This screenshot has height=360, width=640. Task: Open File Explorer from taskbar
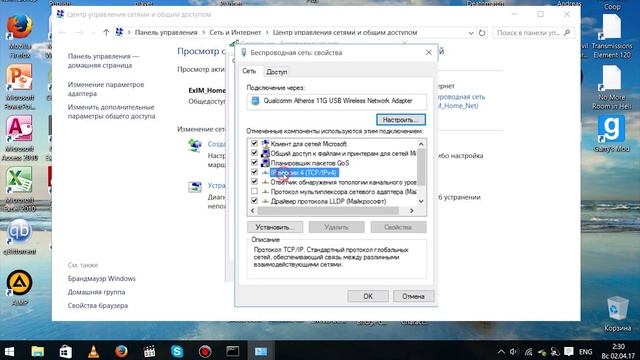(38, 351)
